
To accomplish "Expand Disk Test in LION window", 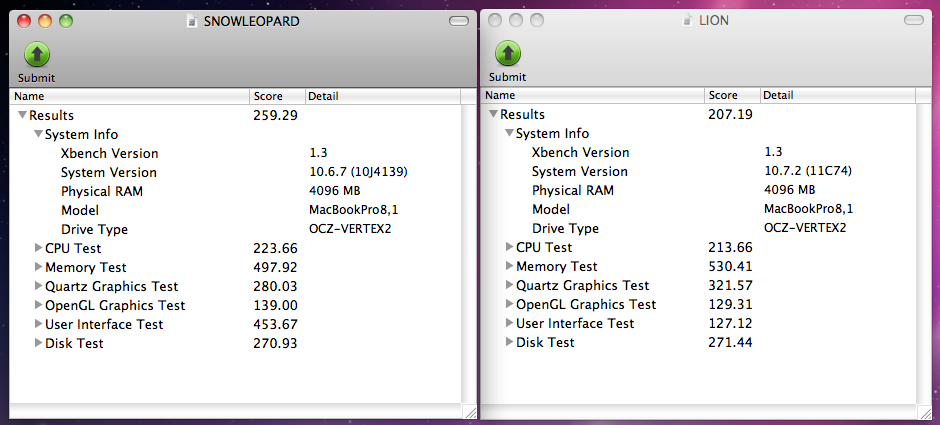I will 510,342.
